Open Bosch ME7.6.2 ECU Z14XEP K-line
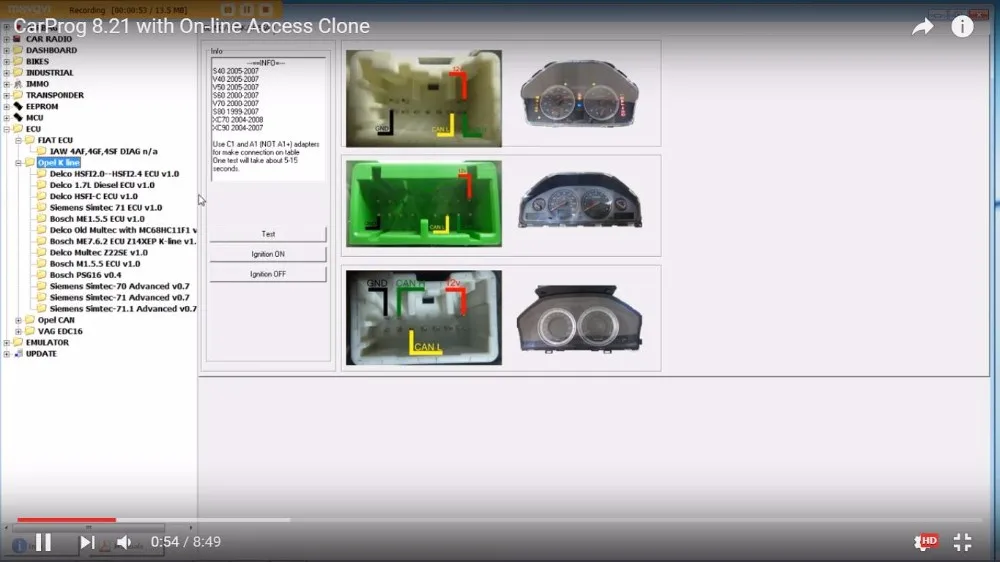1000x562 pixels. (123, 241)
